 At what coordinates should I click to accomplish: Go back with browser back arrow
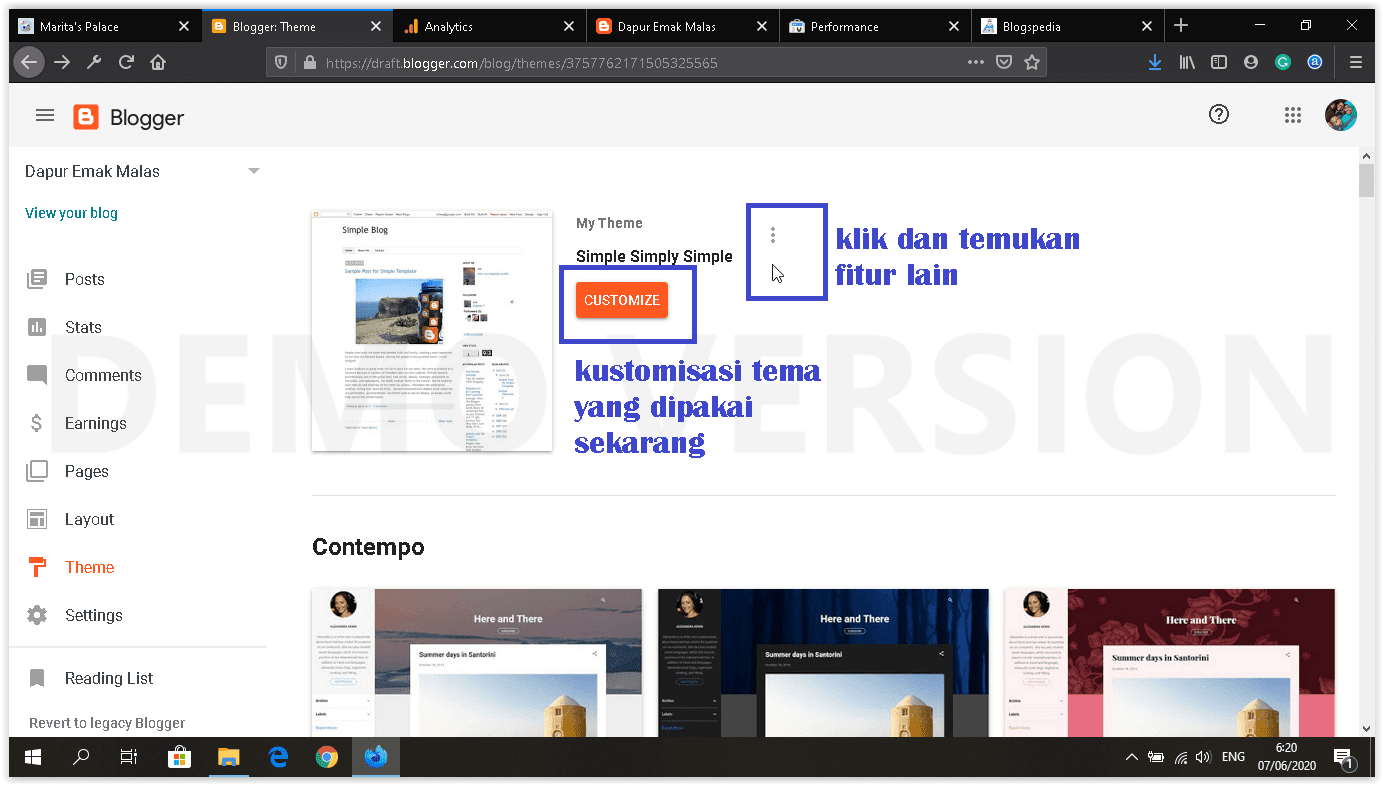point(28,62)
